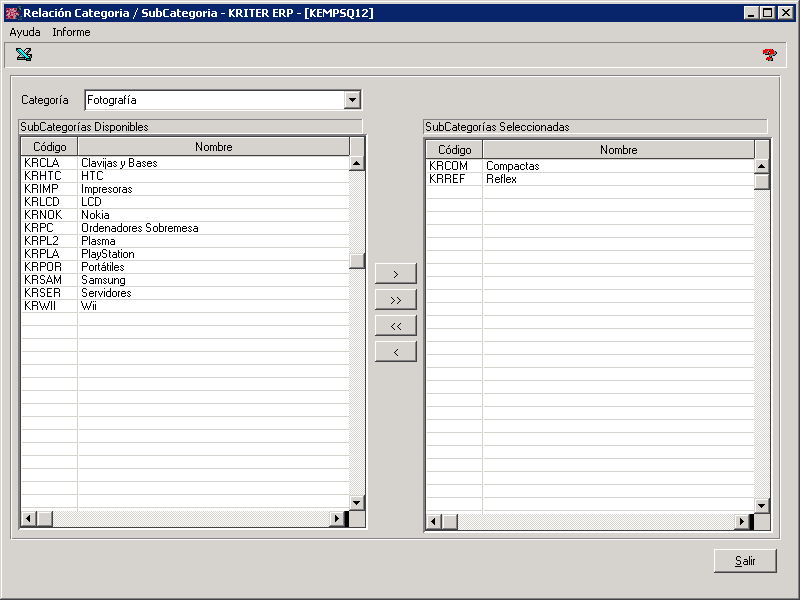The image size is (800, 600).
Task: Select the LCD subcategory row
Action: (185, 202)
